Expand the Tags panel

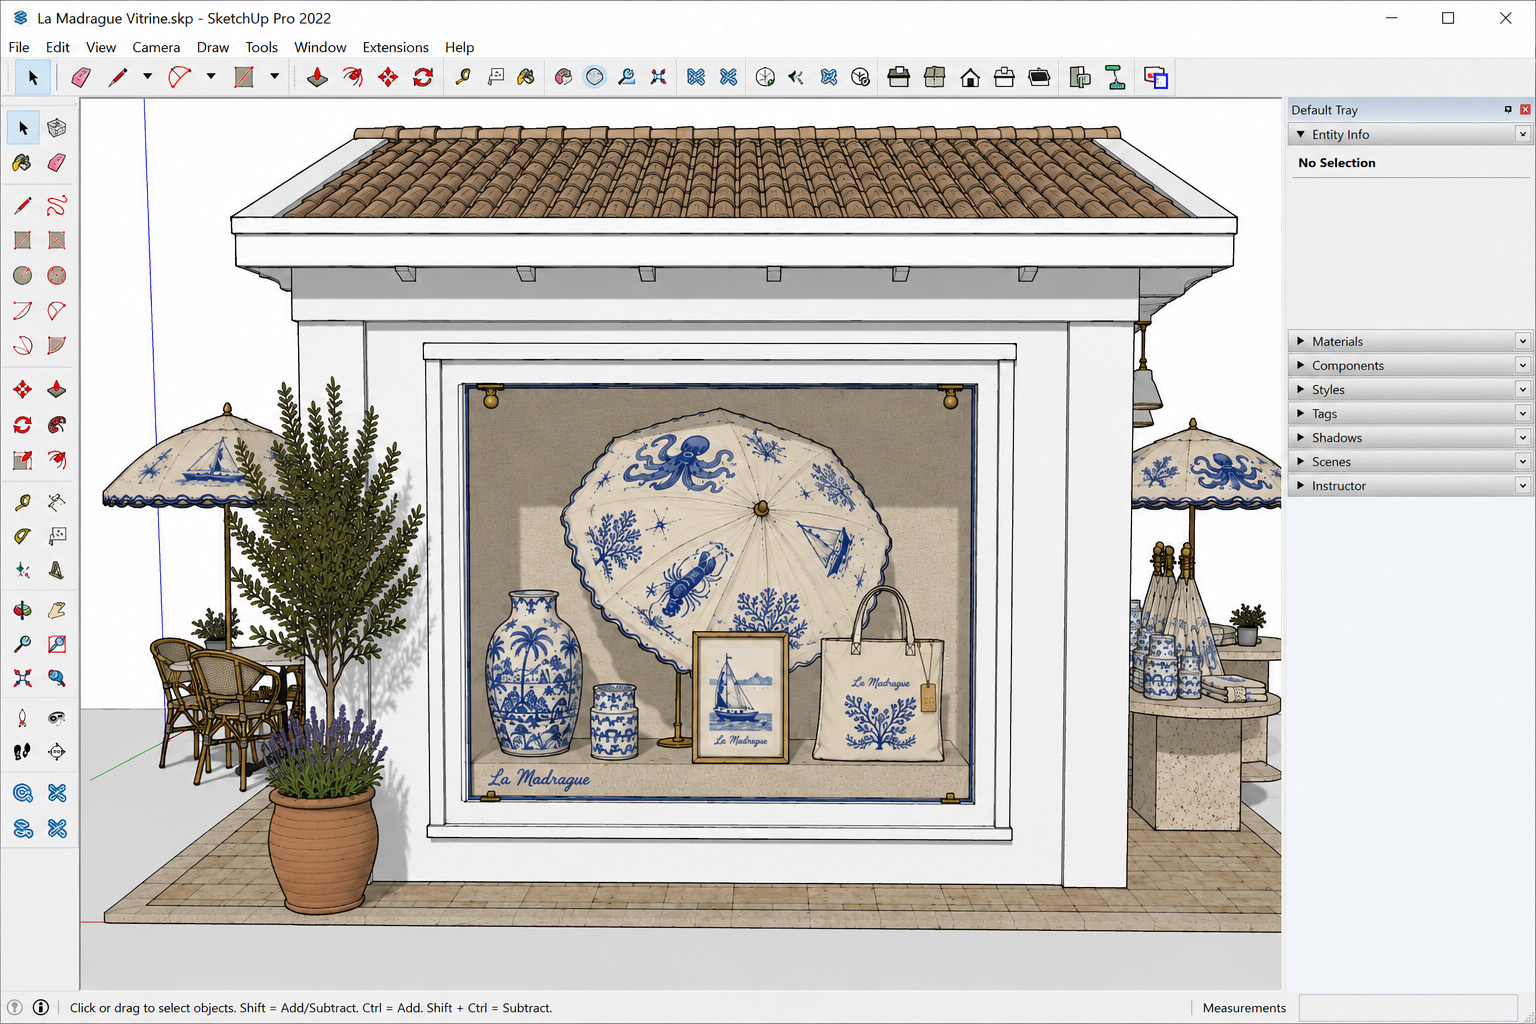click(1410, 413)
